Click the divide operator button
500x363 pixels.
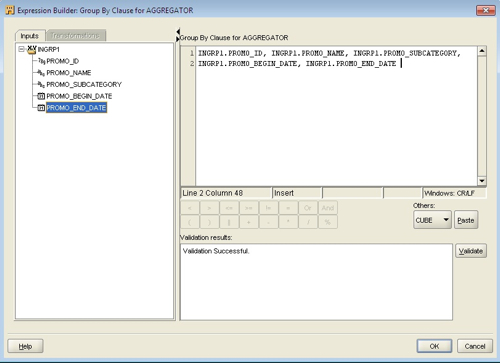pos(308,222)
